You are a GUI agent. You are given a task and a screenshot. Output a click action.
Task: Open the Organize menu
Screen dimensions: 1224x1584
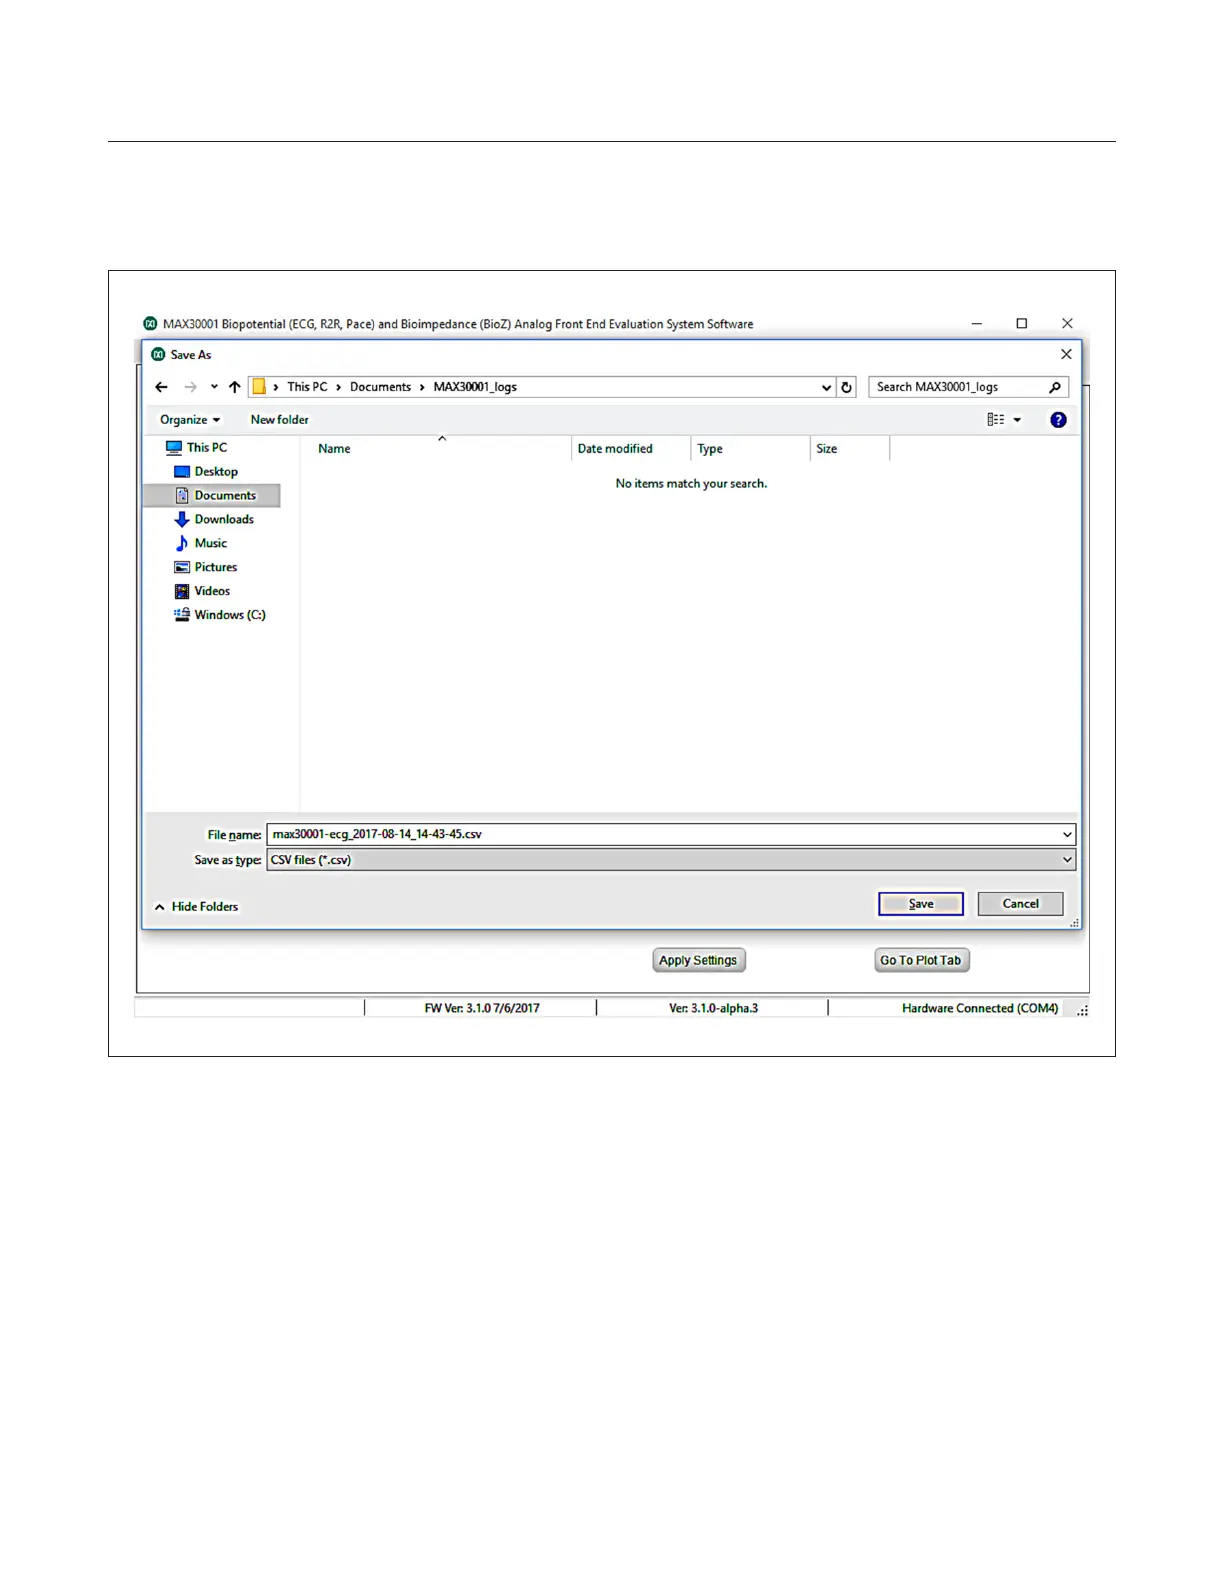[190, 420]
